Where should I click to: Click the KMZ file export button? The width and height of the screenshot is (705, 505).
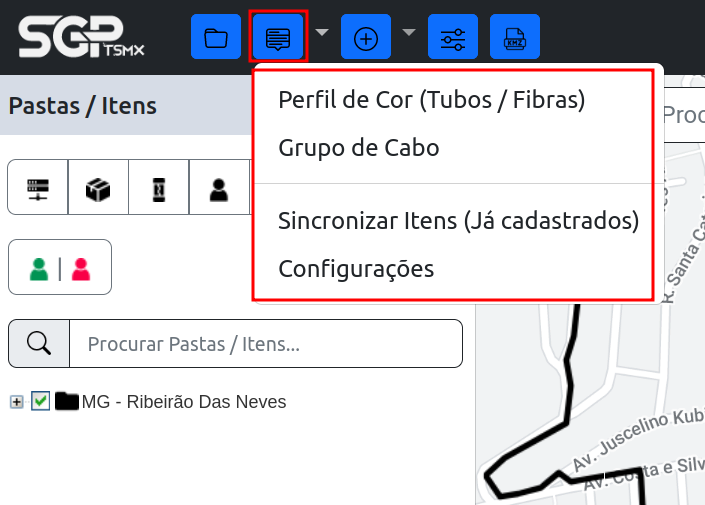[515, 38]
